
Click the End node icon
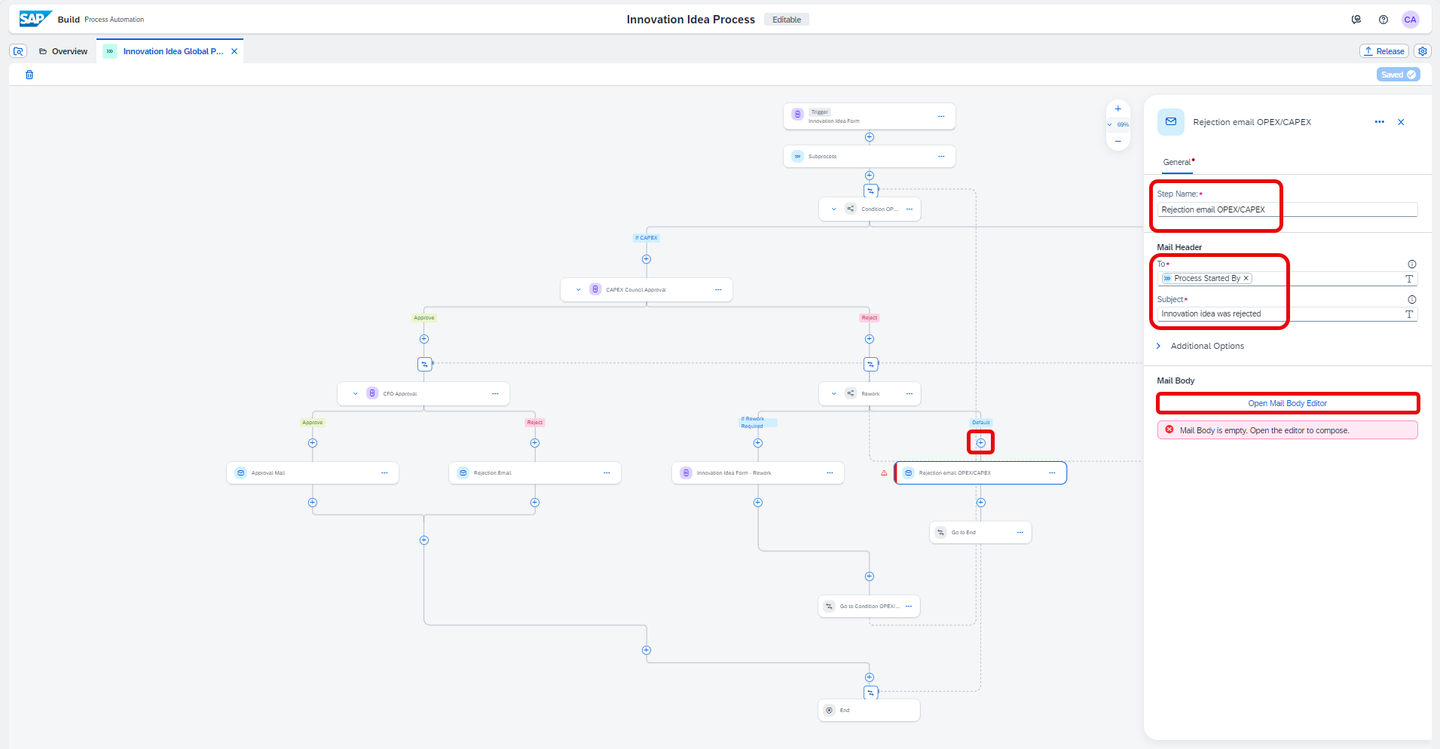pyautogui.click(x=829, y=710)
